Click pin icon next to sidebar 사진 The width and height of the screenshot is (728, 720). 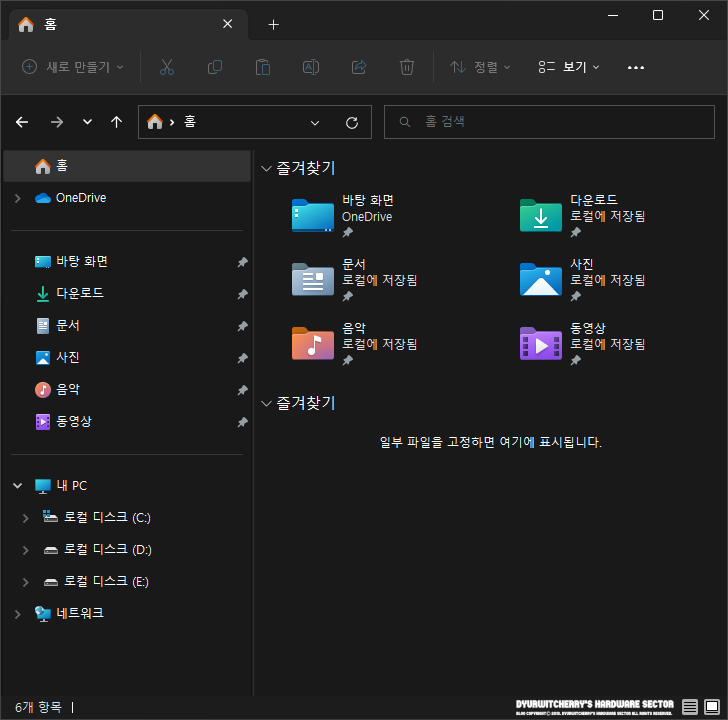point(242,358)
